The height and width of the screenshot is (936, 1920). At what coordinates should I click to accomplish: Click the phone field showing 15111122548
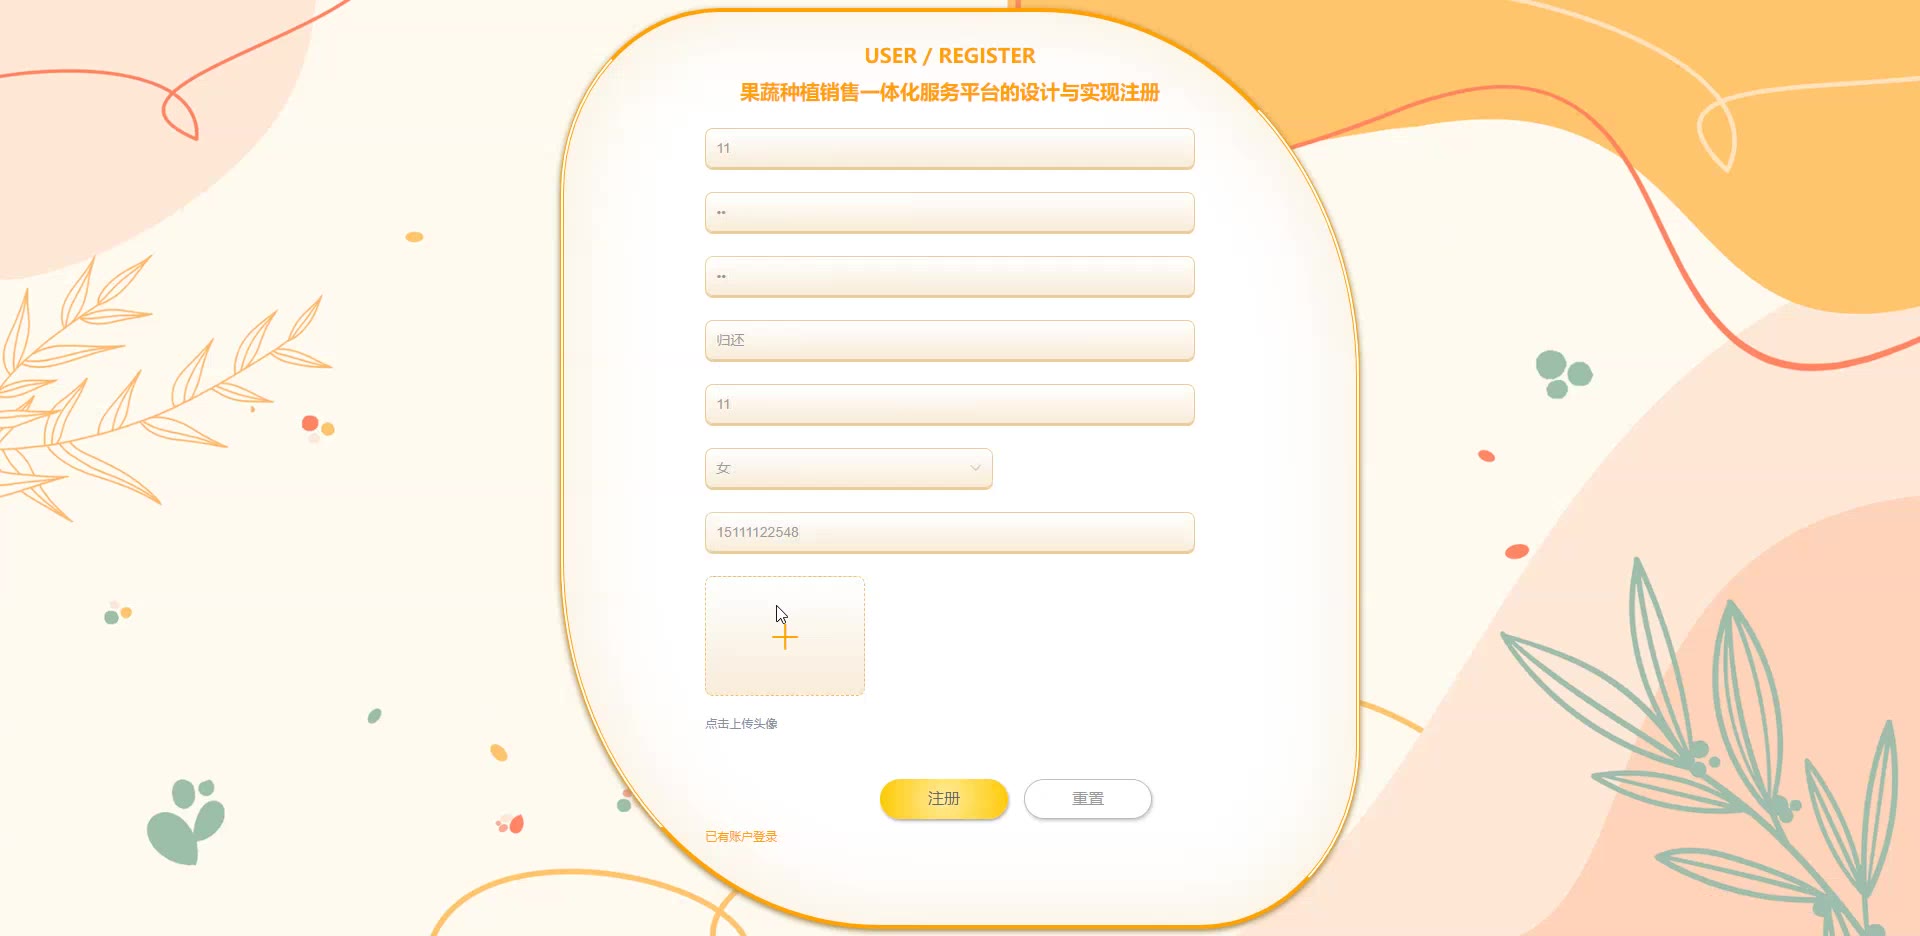pos(949,532)
